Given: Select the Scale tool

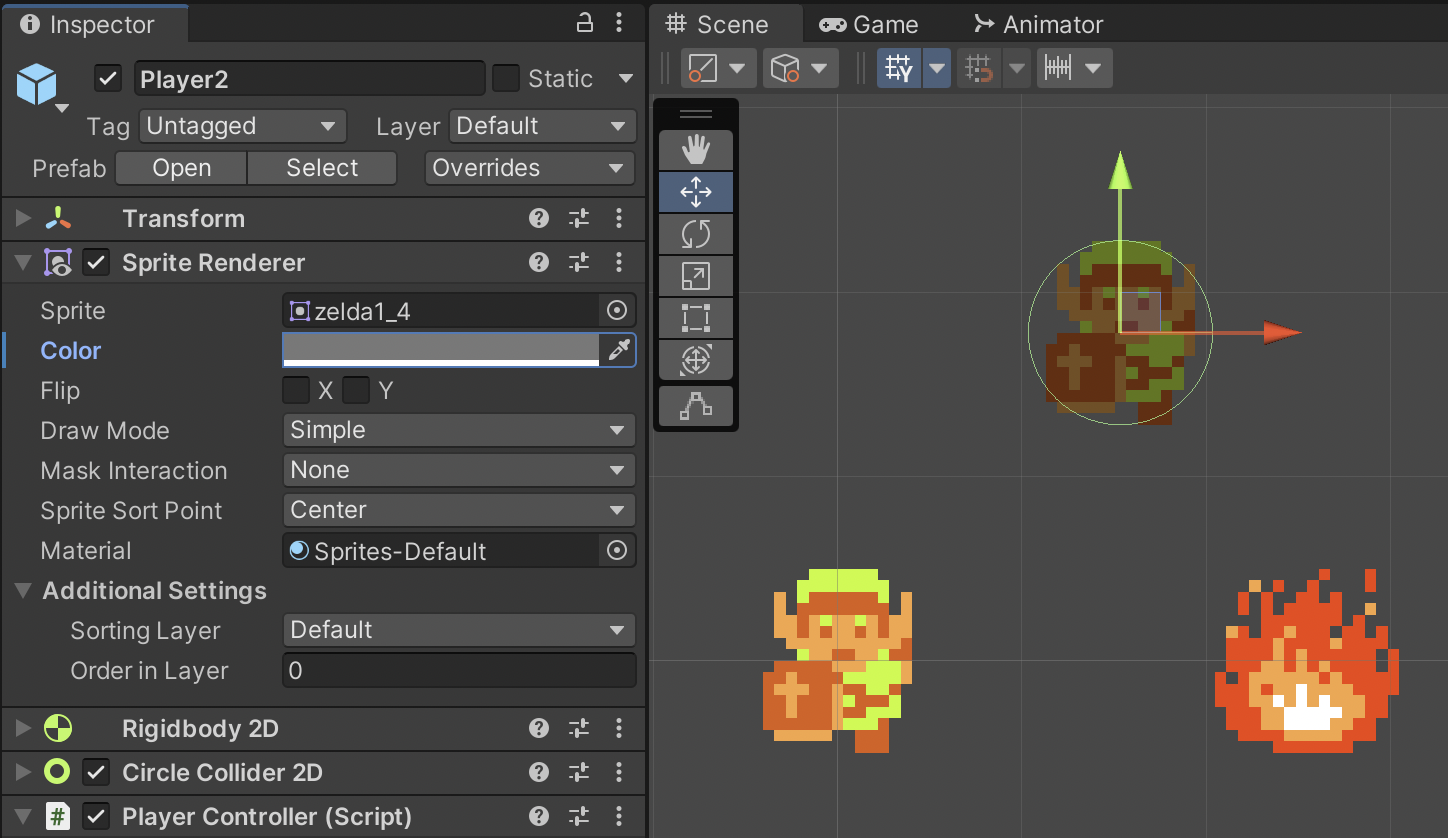Looking at the screenshot, I should 695,277.
